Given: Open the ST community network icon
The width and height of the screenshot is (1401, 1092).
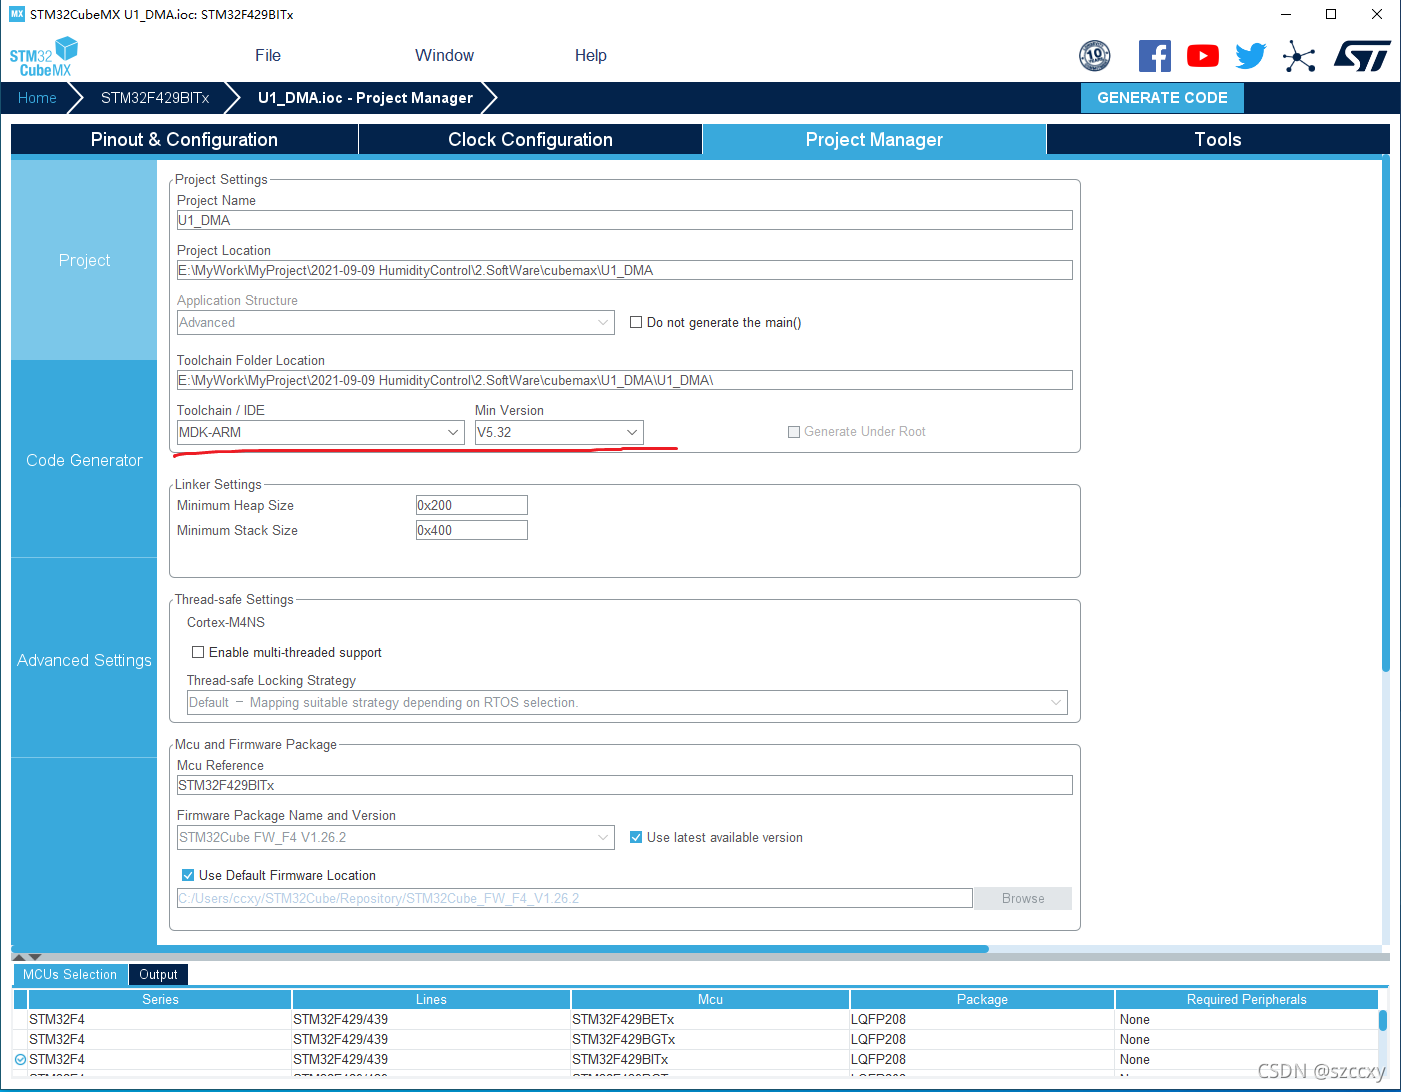Looking at the screenshot, I should [x=1299, y=56].
